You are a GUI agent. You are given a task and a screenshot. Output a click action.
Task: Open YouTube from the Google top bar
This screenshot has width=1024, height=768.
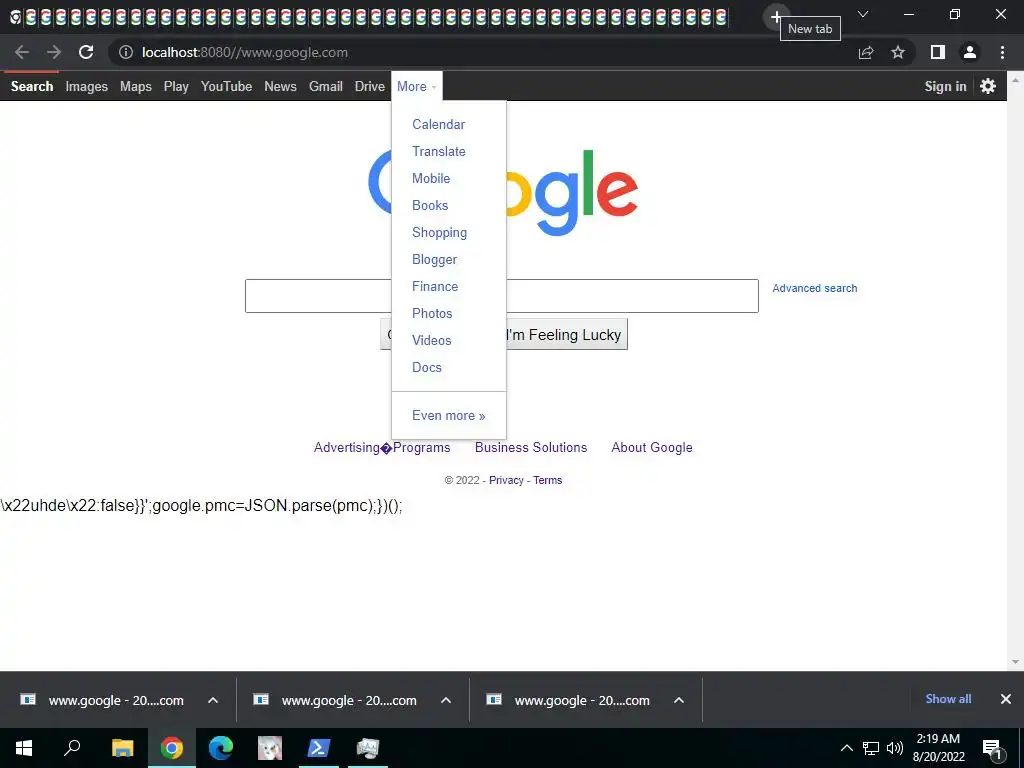(227, 86)
